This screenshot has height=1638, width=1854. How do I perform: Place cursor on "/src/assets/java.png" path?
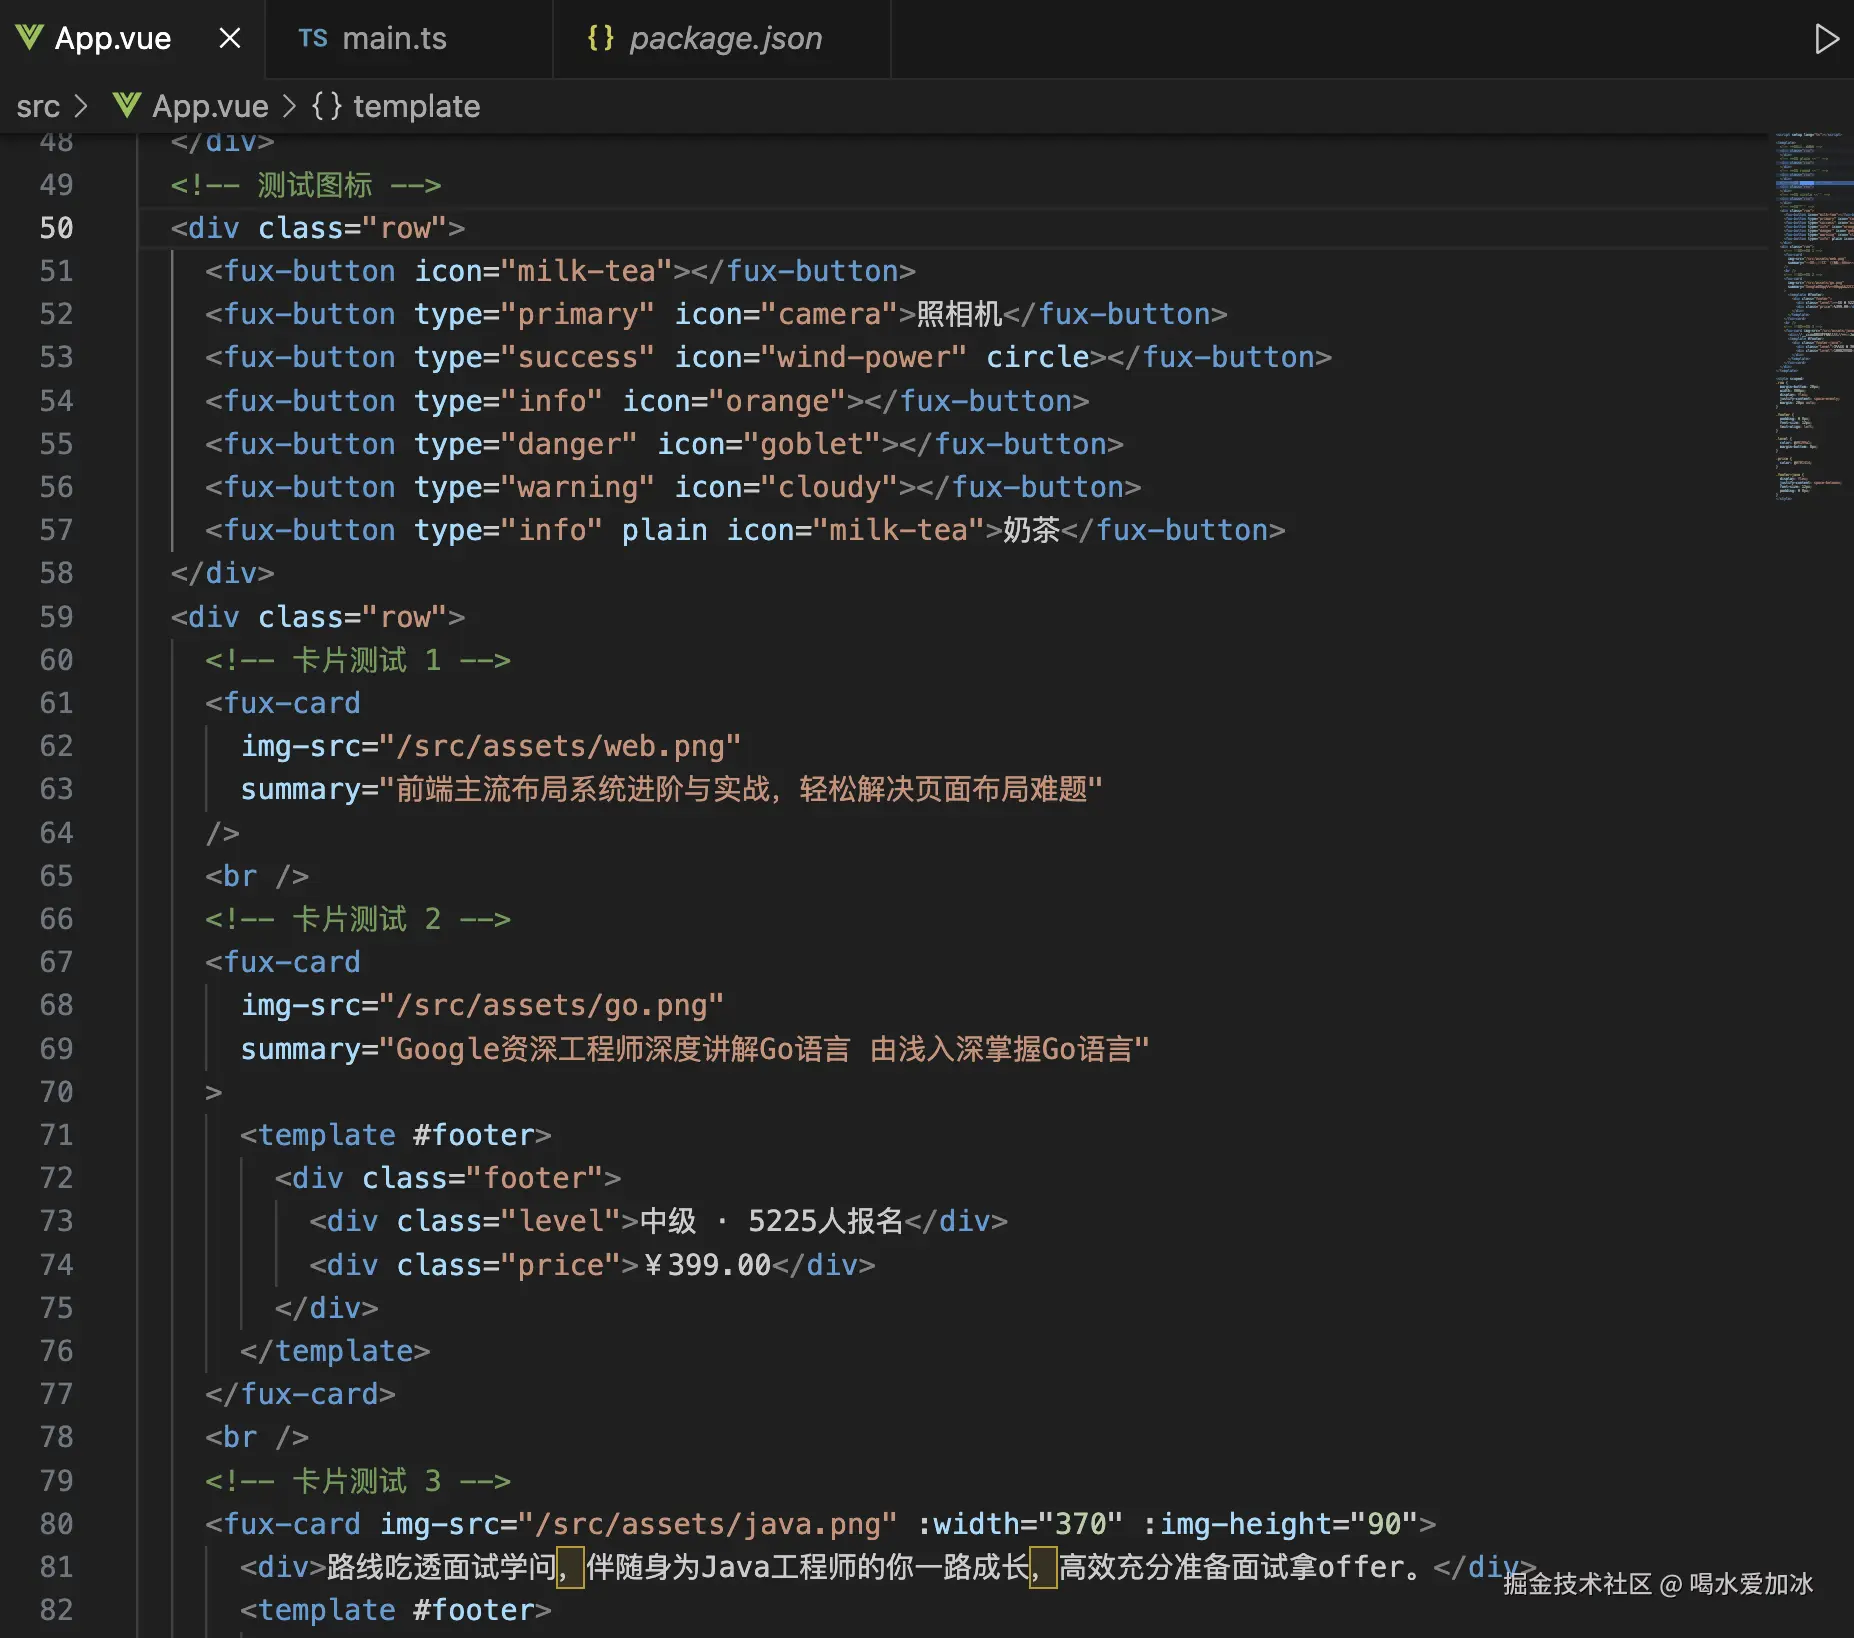(x=707, y=1524)
